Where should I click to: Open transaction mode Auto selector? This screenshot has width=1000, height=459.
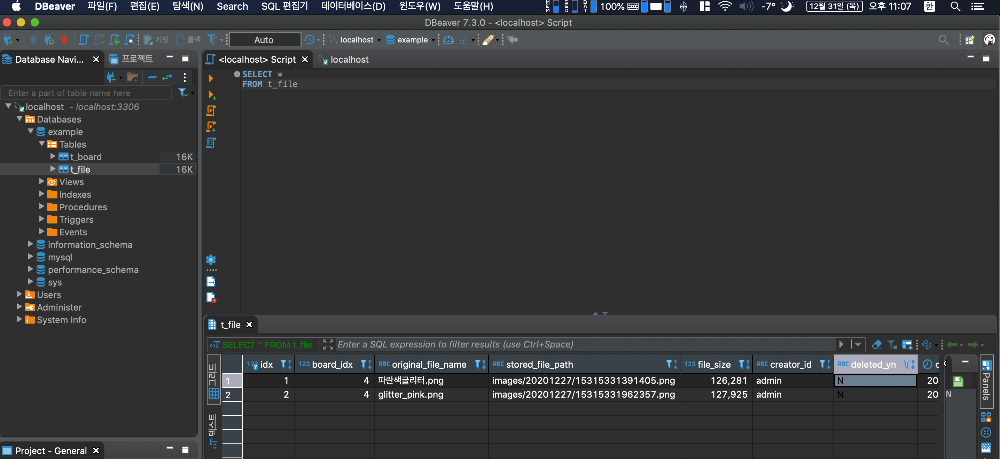click(264, 40)
